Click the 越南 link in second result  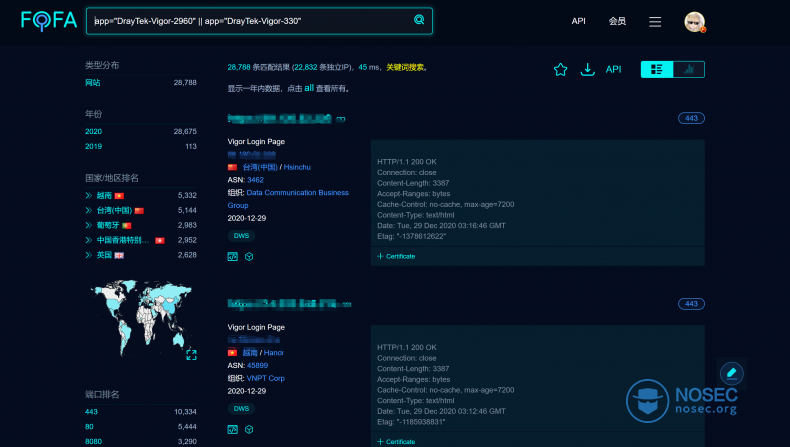click(x=250, y=353)
